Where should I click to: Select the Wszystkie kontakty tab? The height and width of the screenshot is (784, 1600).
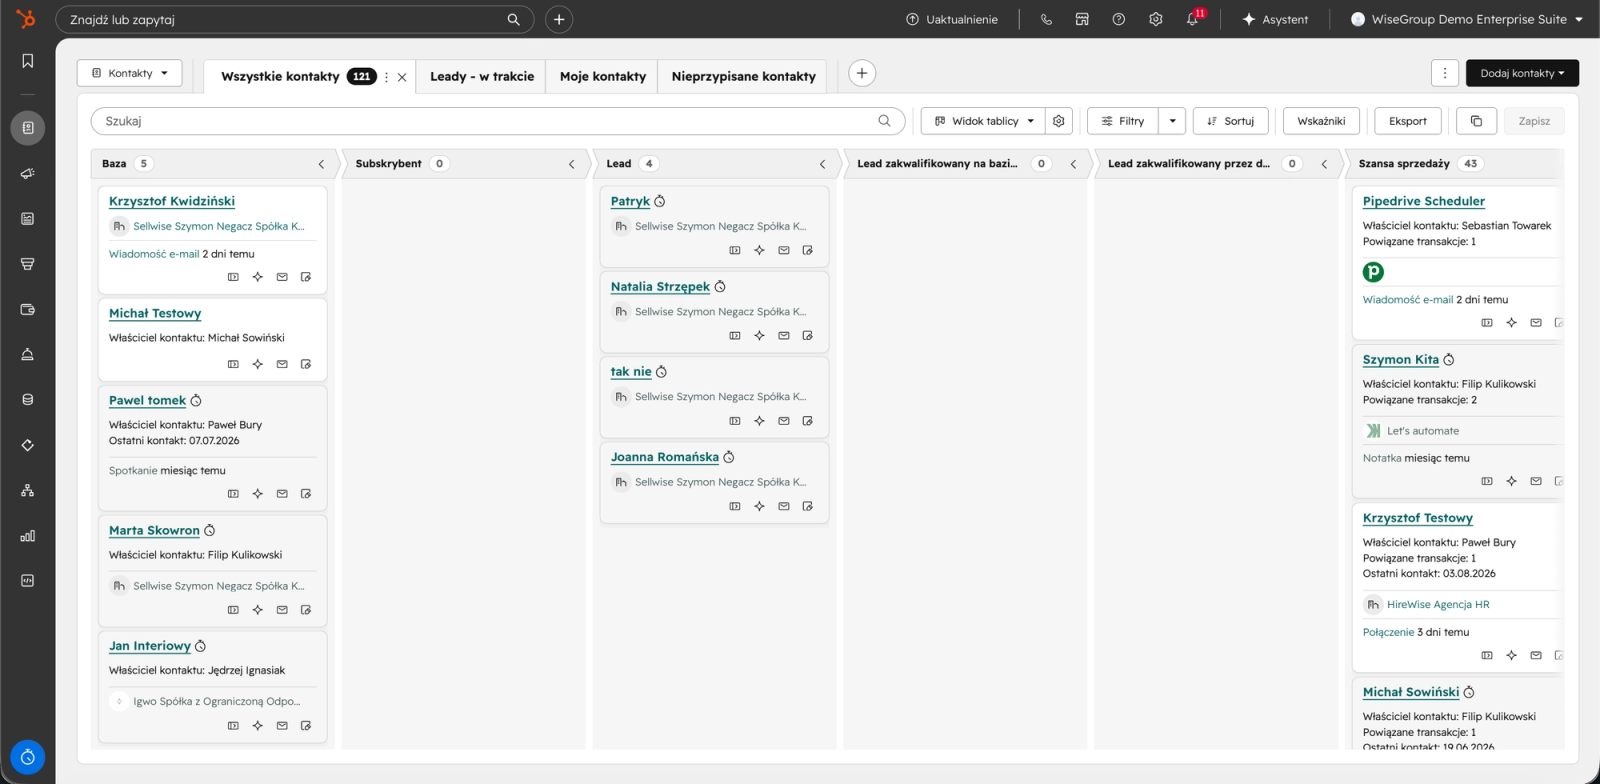click(280, 76)
